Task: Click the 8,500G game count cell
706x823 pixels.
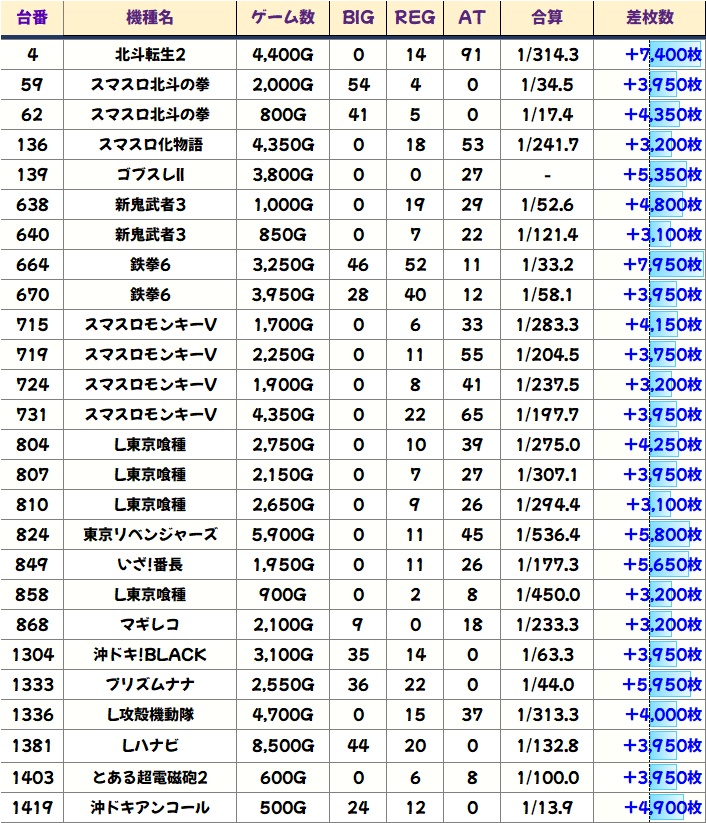Action: point(283,745)
